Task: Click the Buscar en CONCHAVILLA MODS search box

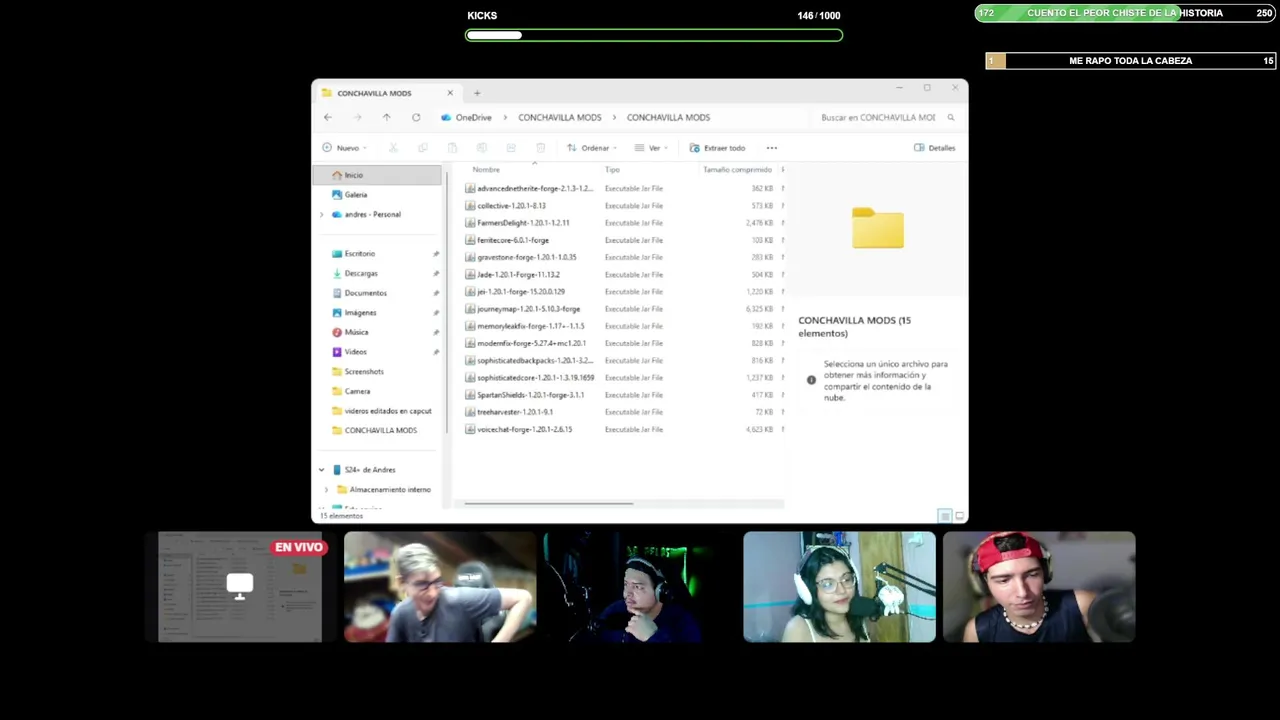Action: [885, 117]
